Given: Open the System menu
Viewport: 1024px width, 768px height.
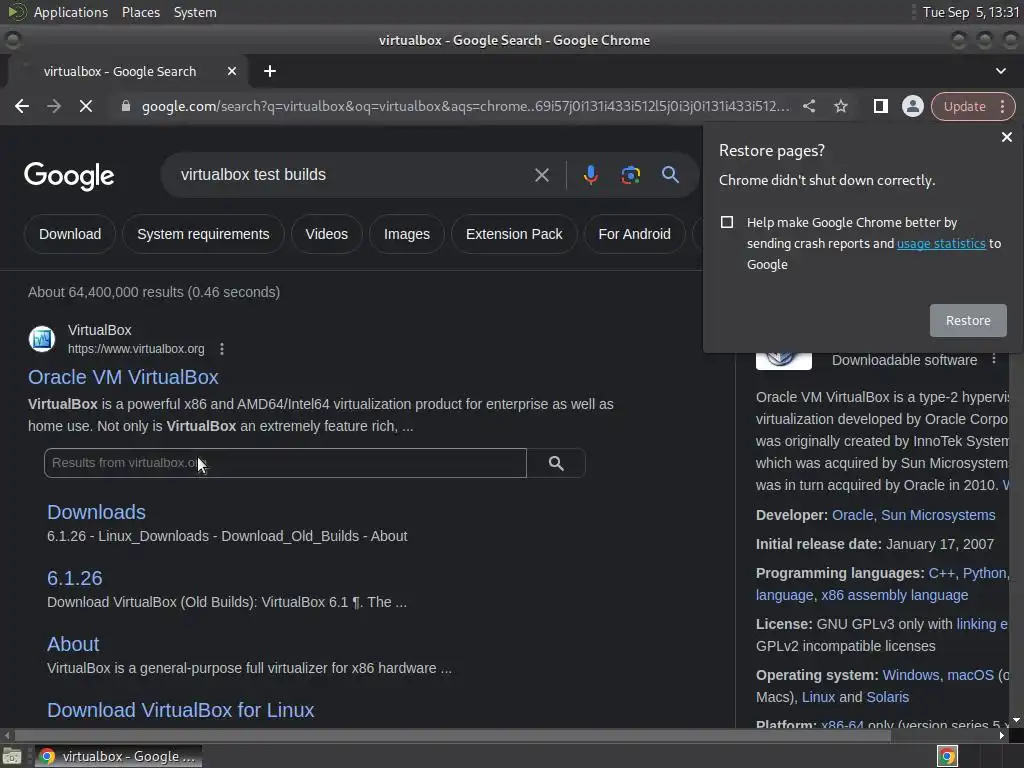Looking at the screenshot, I should coord(195,12).
